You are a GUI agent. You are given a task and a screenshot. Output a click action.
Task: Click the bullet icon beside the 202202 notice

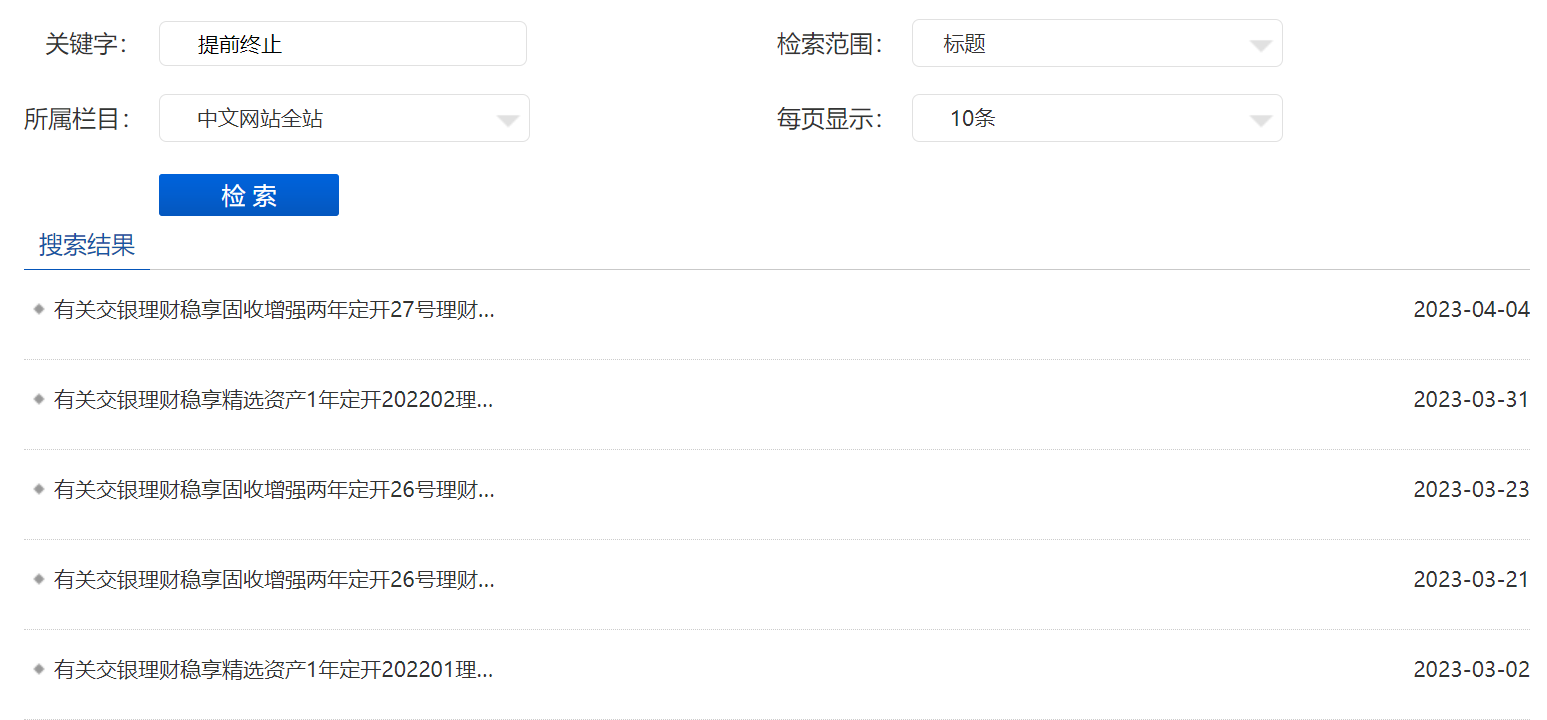[x=39, y=399]
